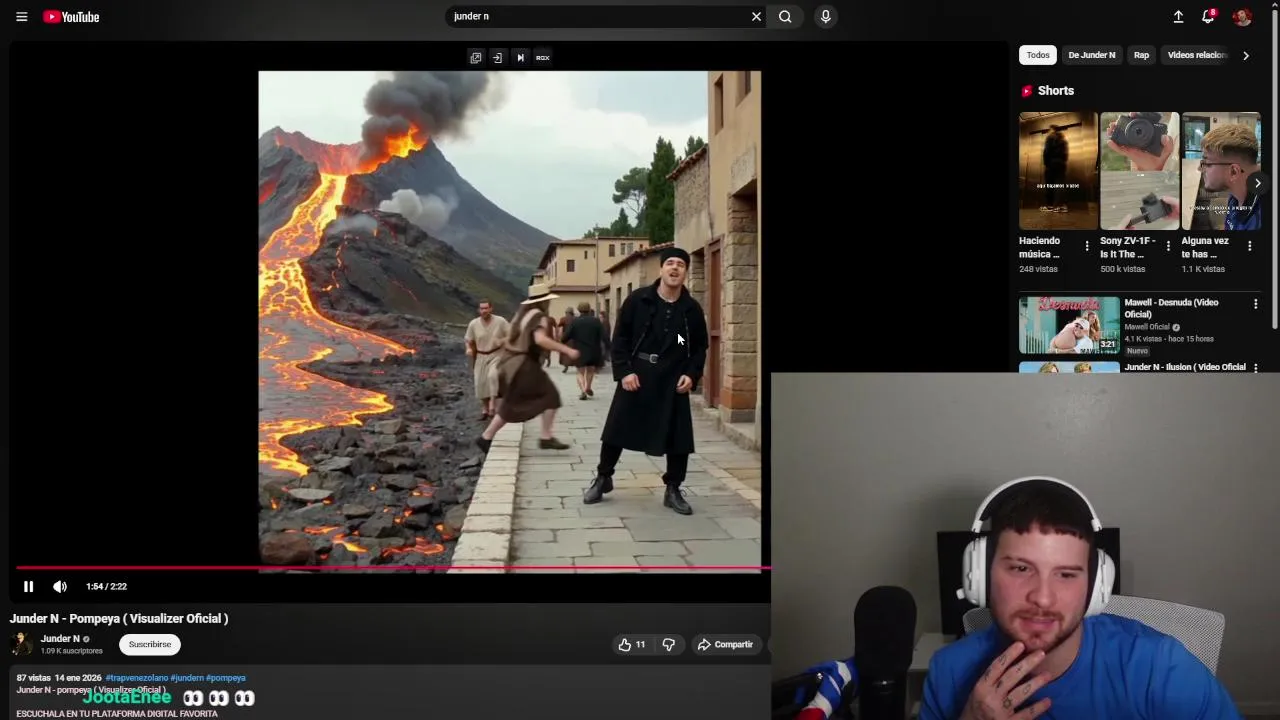Open the Junder N channel name link
1280x720 pixels.
click(60, 638)
